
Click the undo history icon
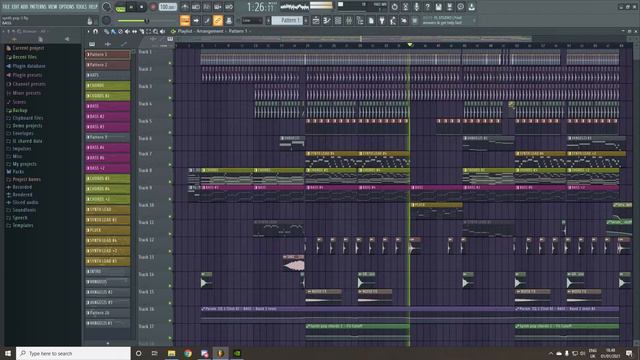click(x=394, y=7)
